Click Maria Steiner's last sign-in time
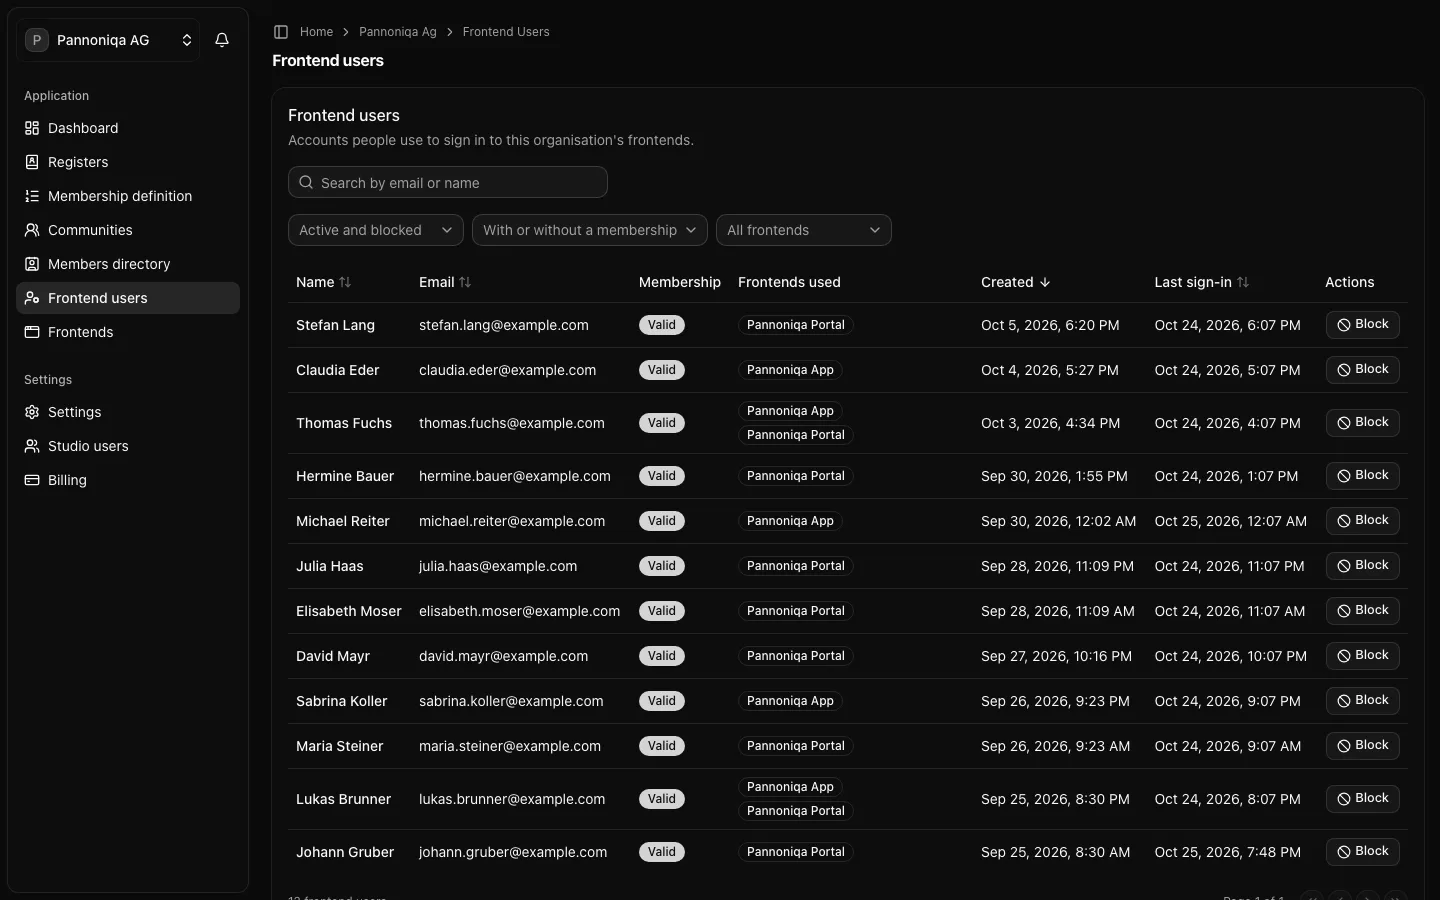This screenshot has height=900, width=1440. click(1228, 746)
